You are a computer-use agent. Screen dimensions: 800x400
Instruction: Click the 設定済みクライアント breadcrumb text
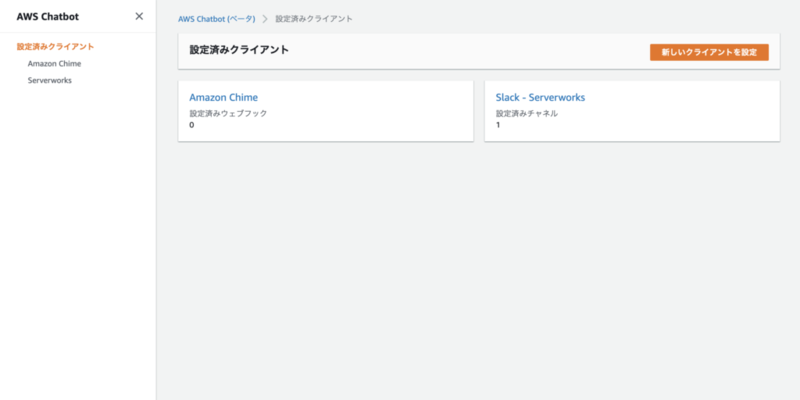[314, 19]
